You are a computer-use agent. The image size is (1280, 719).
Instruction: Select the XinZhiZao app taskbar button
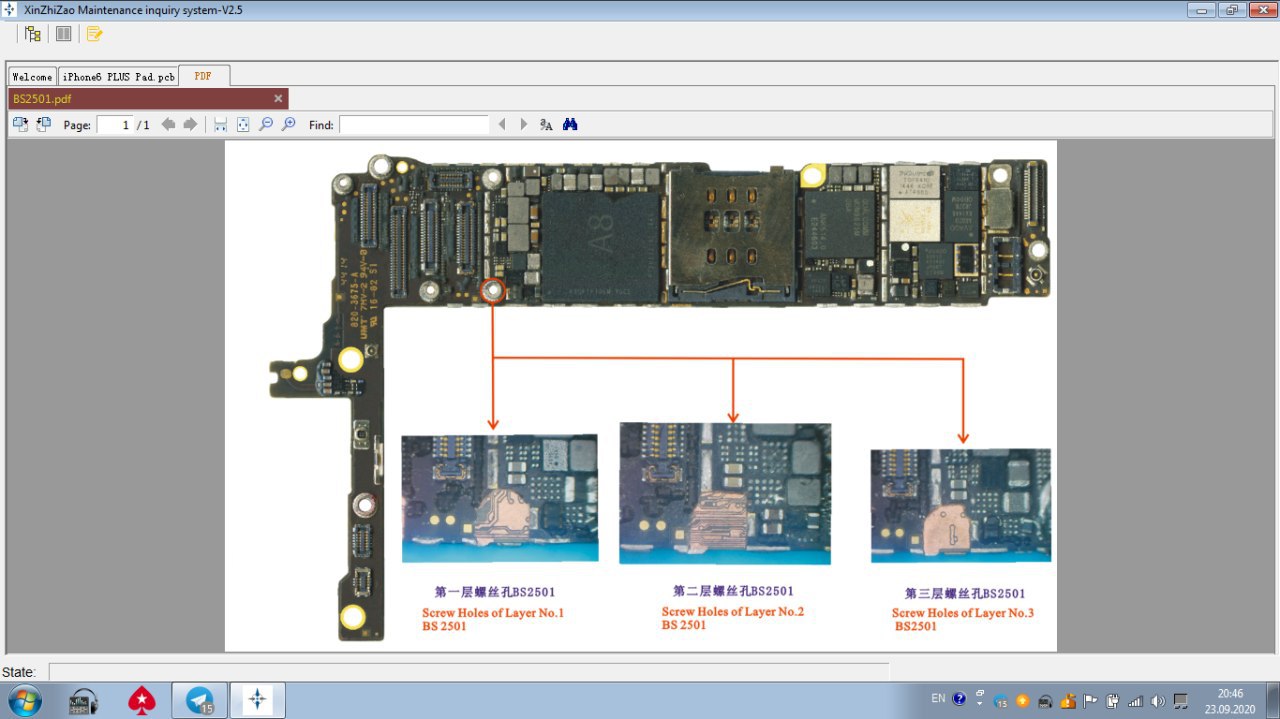(258, 701)
